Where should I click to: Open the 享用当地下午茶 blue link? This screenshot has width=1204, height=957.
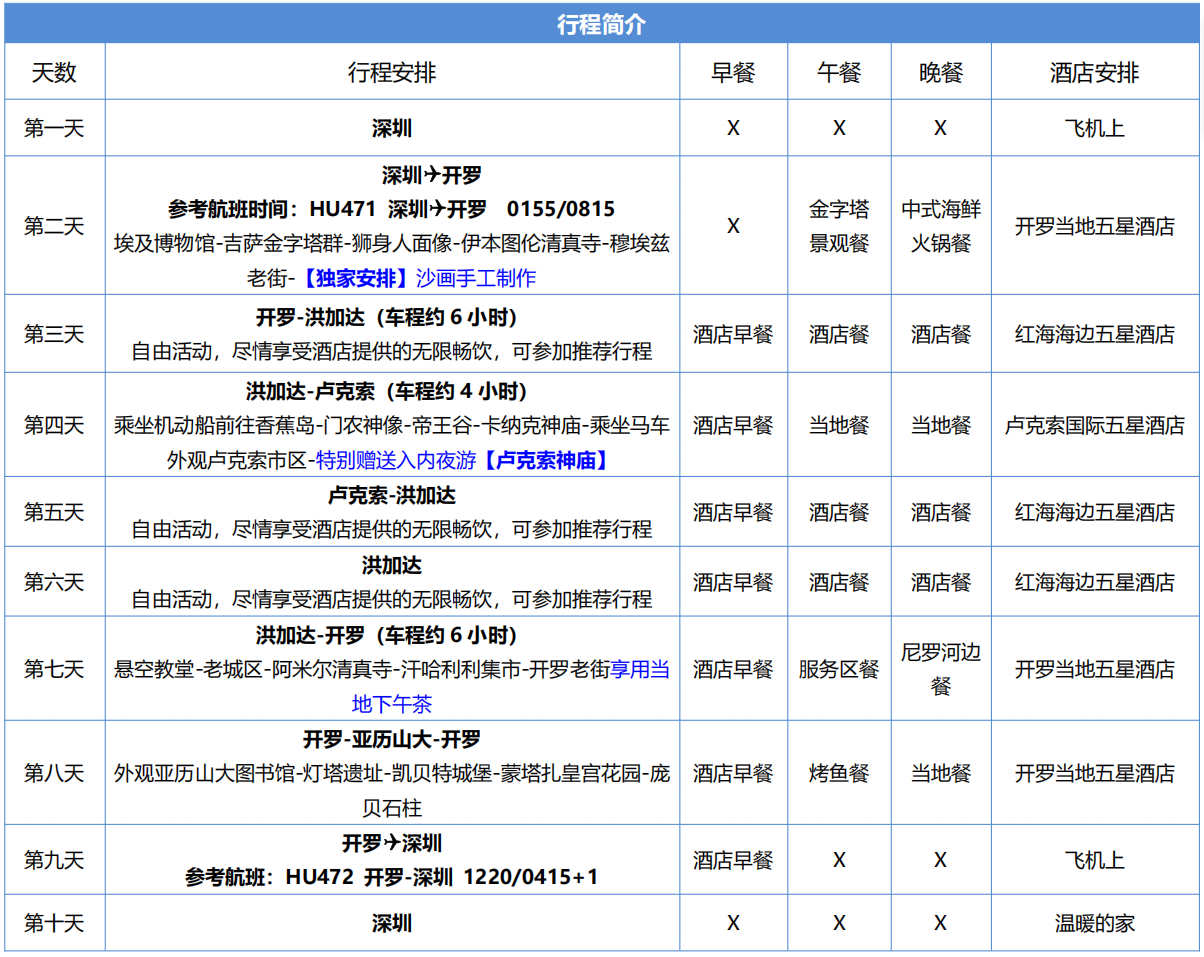click(511, 686)
